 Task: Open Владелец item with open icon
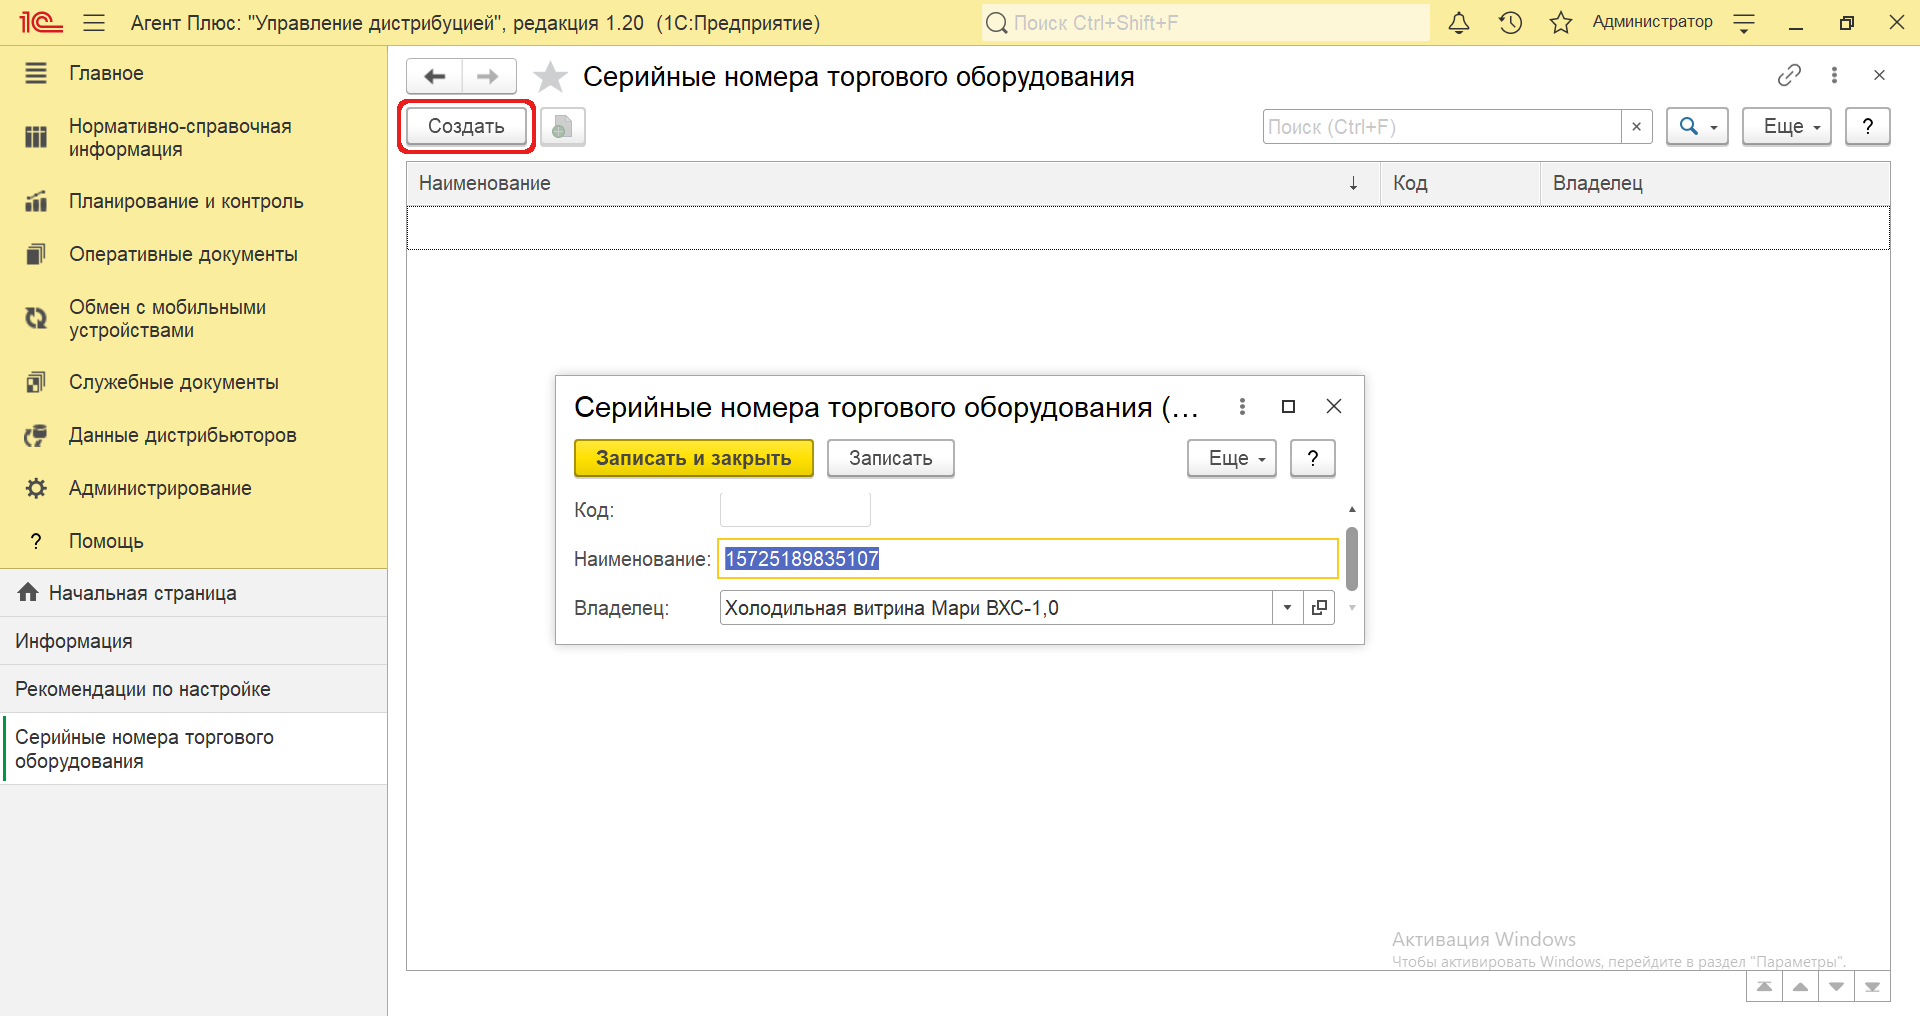(1319, 608)
